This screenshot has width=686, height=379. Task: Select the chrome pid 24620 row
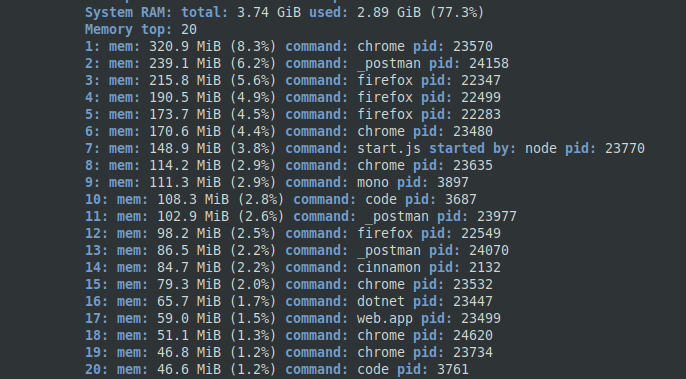point(289,336)
